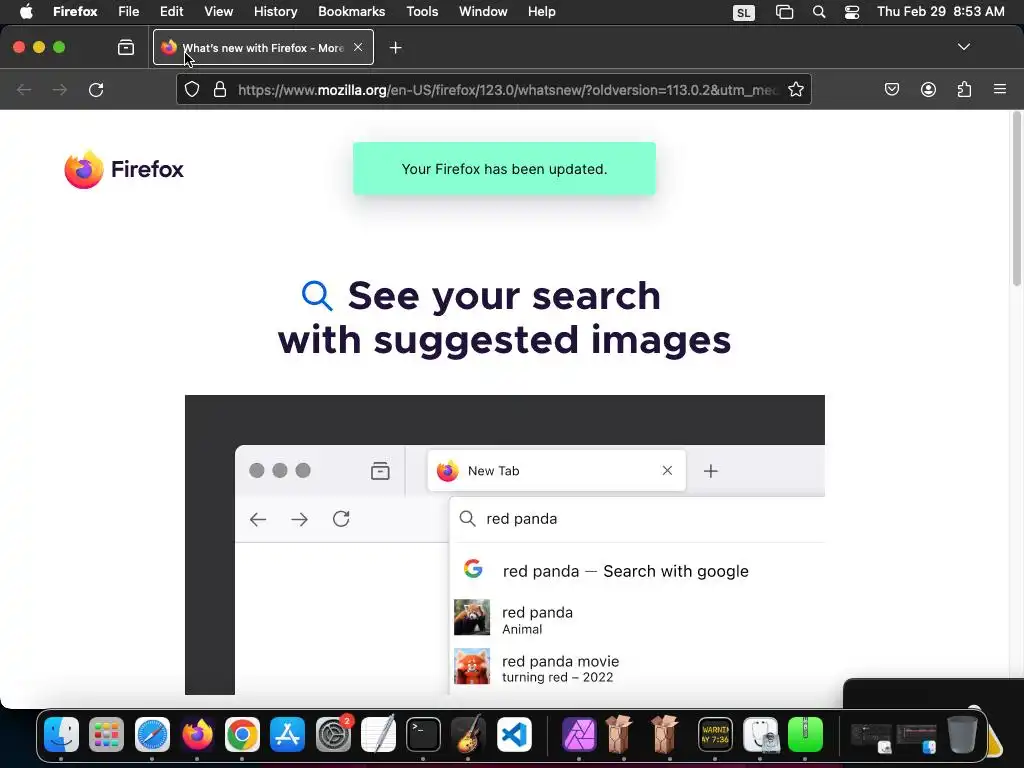Click the date and time in menu bar

(x=940, y=12)
